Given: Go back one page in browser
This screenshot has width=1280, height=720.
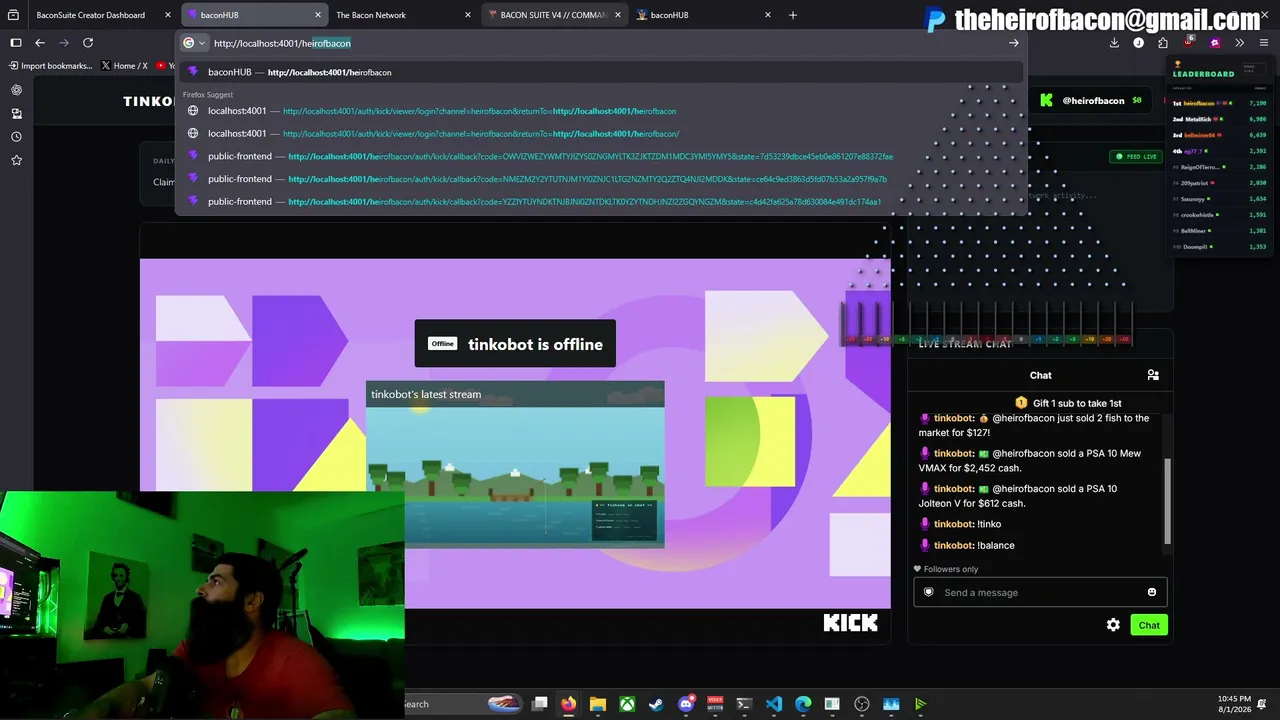Looking at the screenshot, I should [40, 43].
